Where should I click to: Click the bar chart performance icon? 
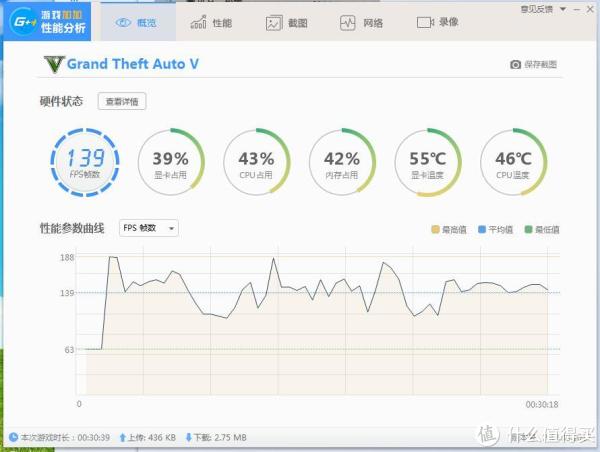pyautogui.click(x=198, y=22)
